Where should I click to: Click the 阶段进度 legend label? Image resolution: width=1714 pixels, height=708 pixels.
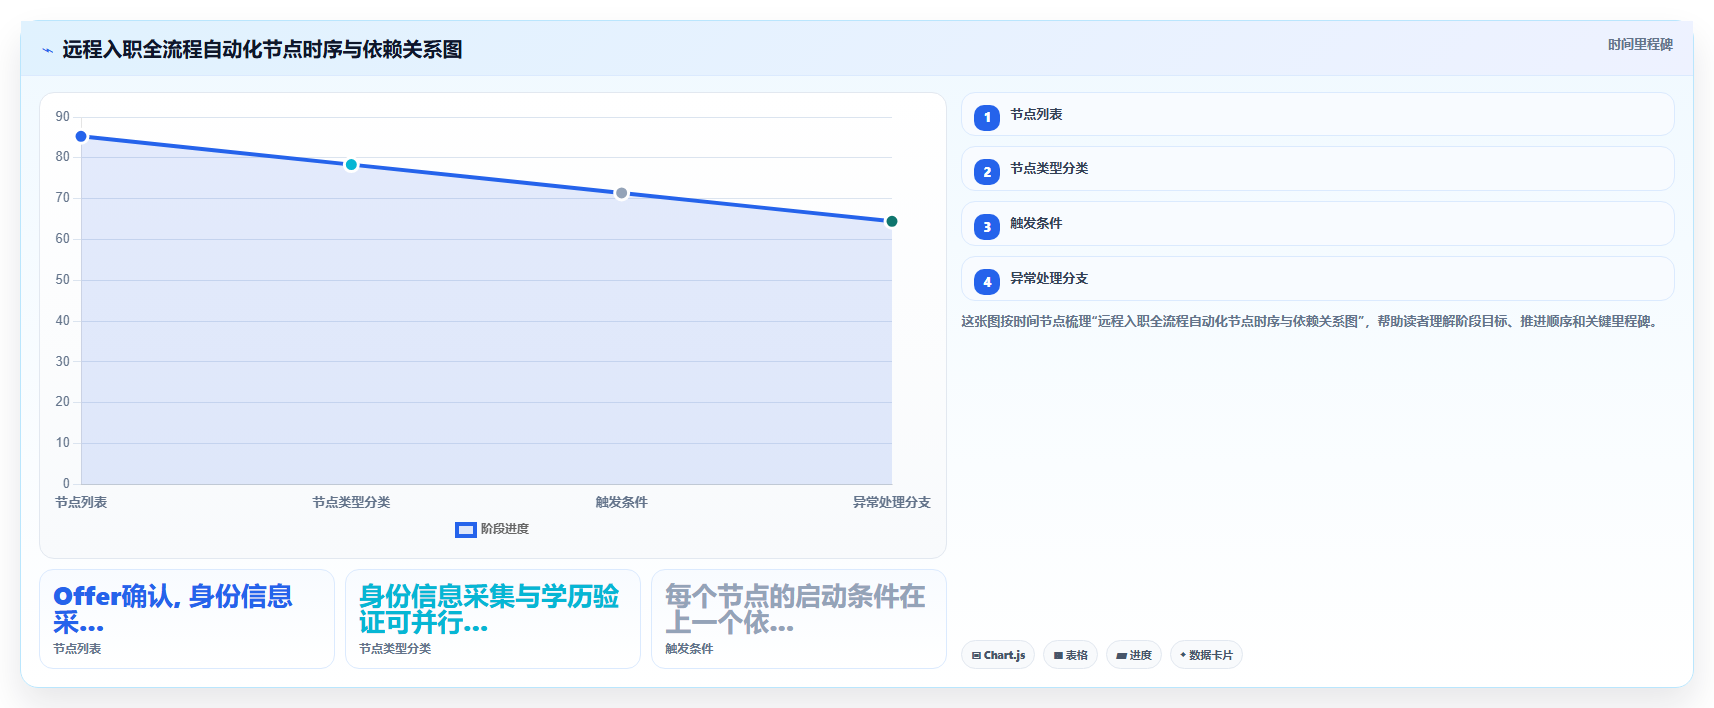(505, 529)
